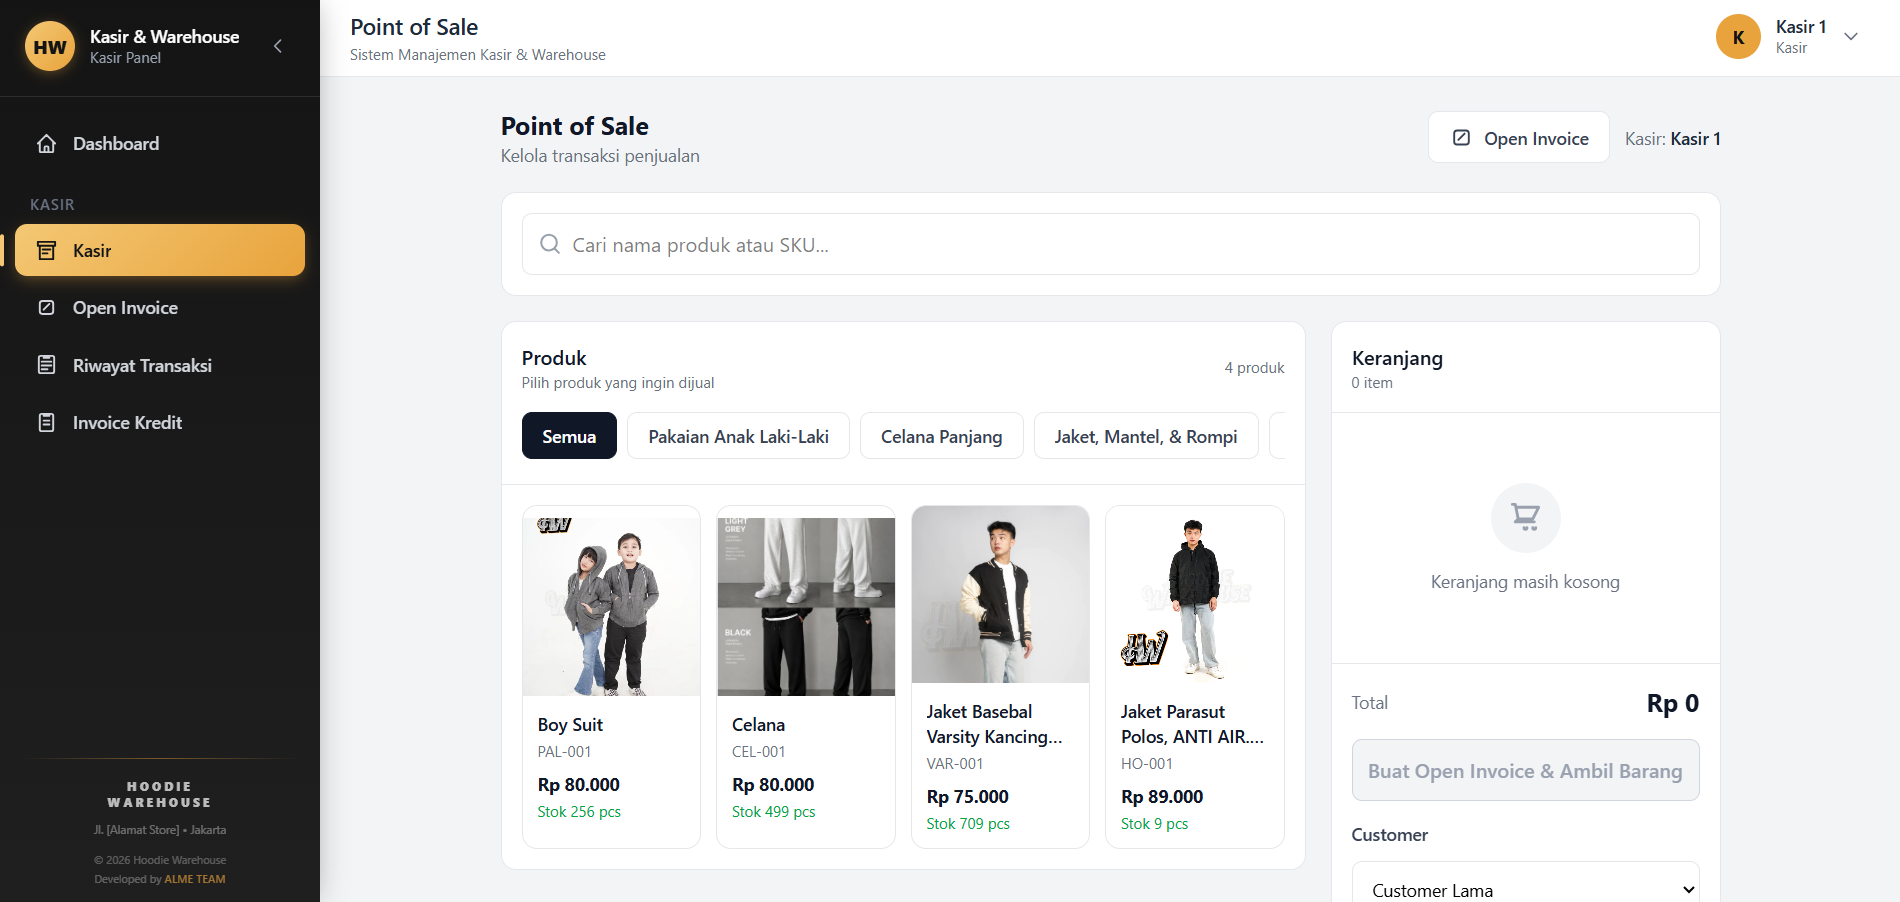Collapse the sidebar with the chevron arrow
The width and height of the screenshot is (1900, 902).
click(278, 46)
